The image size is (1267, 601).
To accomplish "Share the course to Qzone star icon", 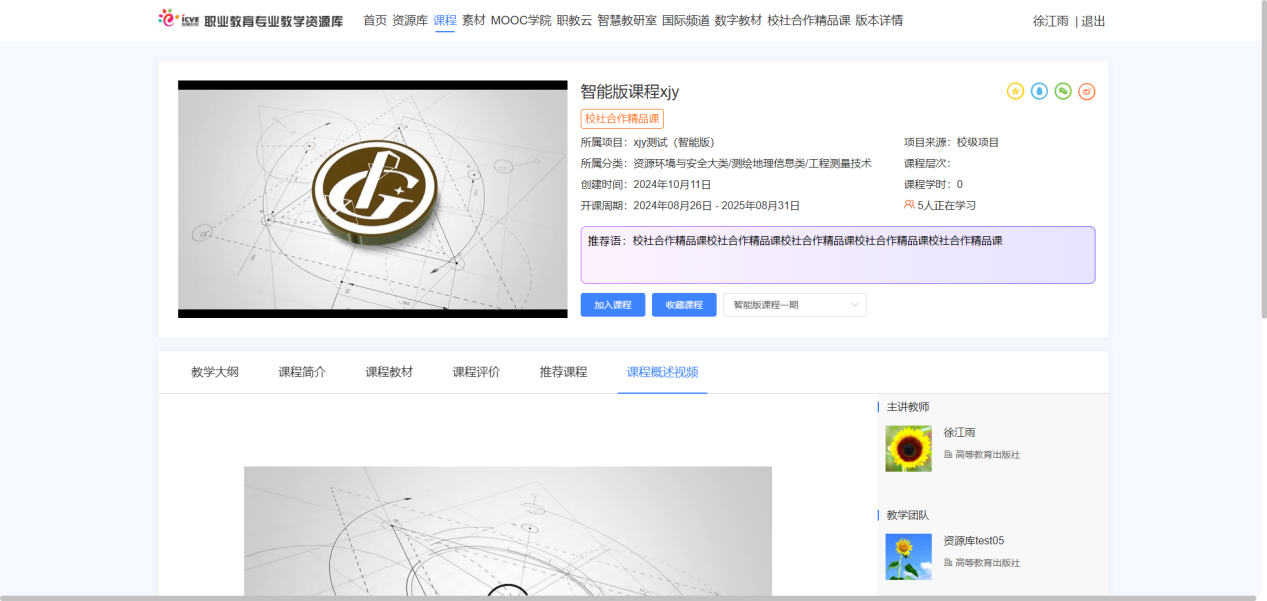I will (1015, 91).
